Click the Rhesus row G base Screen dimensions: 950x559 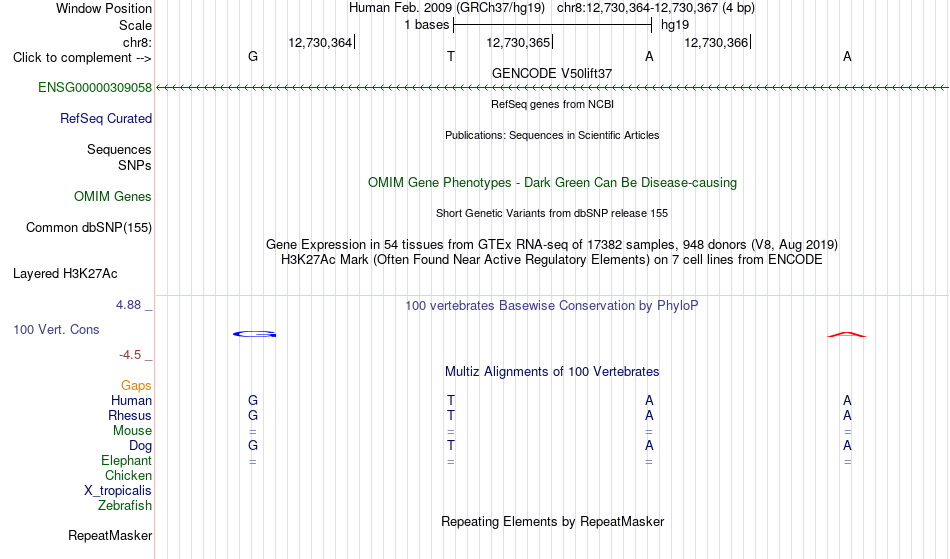tap(253, 415)
